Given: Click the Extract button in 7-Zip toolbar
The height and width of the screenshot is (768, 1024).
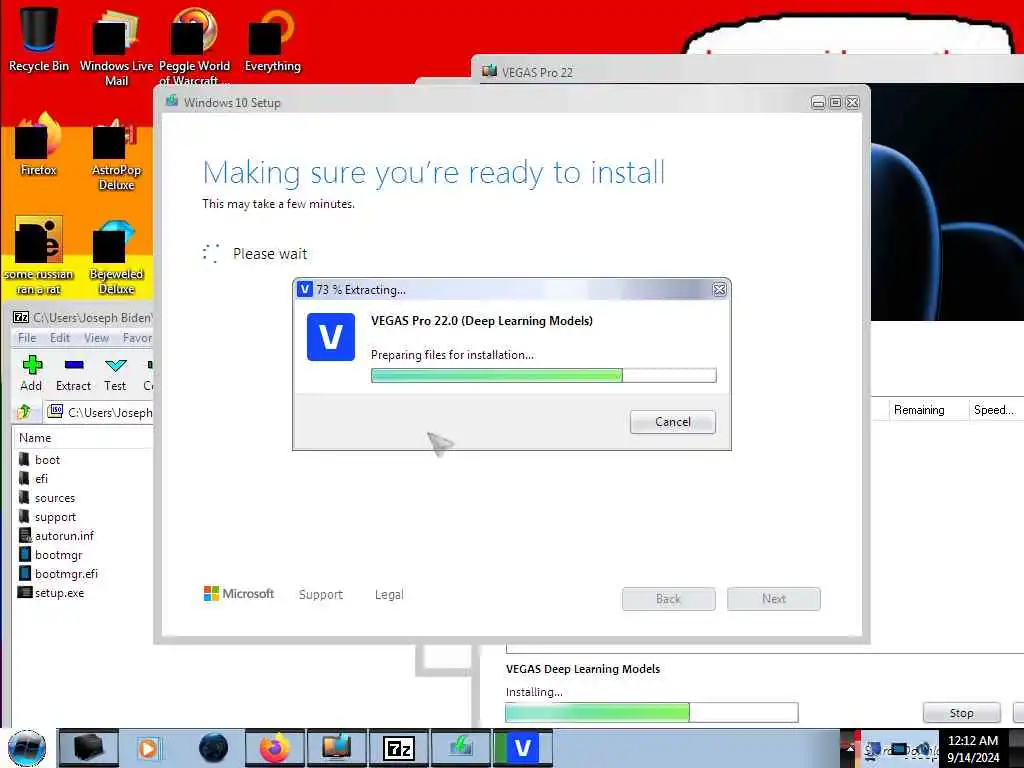Looking at the screenshot, I should [x=73, y=374].
